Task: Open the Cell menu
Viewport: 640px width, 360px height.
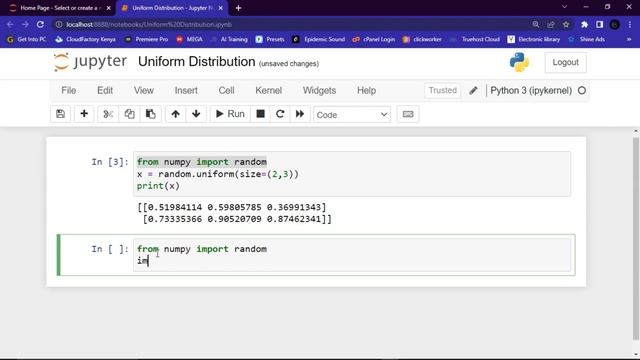Action: 227,91
